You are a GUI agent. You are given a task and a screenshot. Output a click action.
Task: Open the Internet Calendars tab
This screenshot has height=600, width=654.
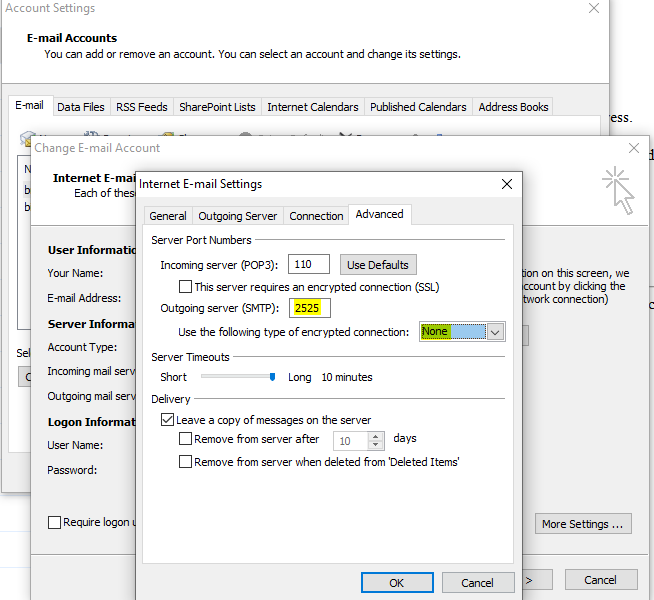pyautogui.click(x=312, y=107)
